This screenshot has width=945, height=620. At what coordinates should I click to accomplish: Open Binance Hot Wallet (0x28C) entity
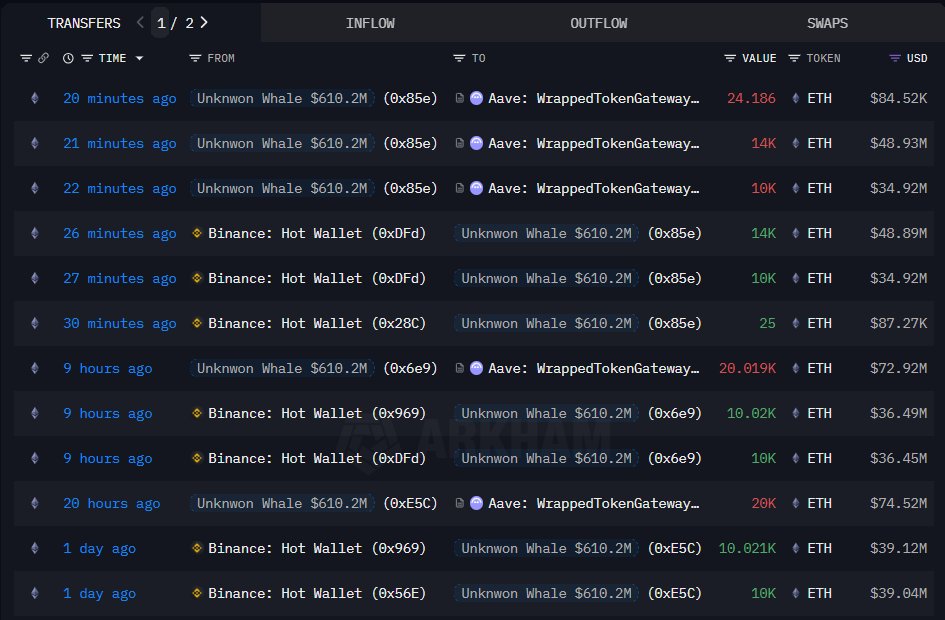pos(317,324)
